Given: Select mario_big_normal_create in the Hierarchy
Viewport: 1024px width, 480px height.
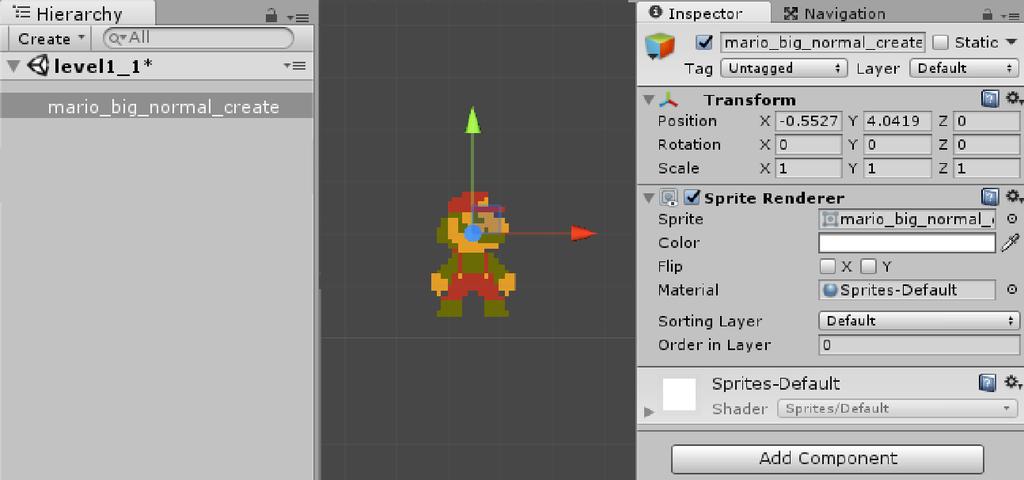Looking at the screenshot, I should tap(157, 107).
